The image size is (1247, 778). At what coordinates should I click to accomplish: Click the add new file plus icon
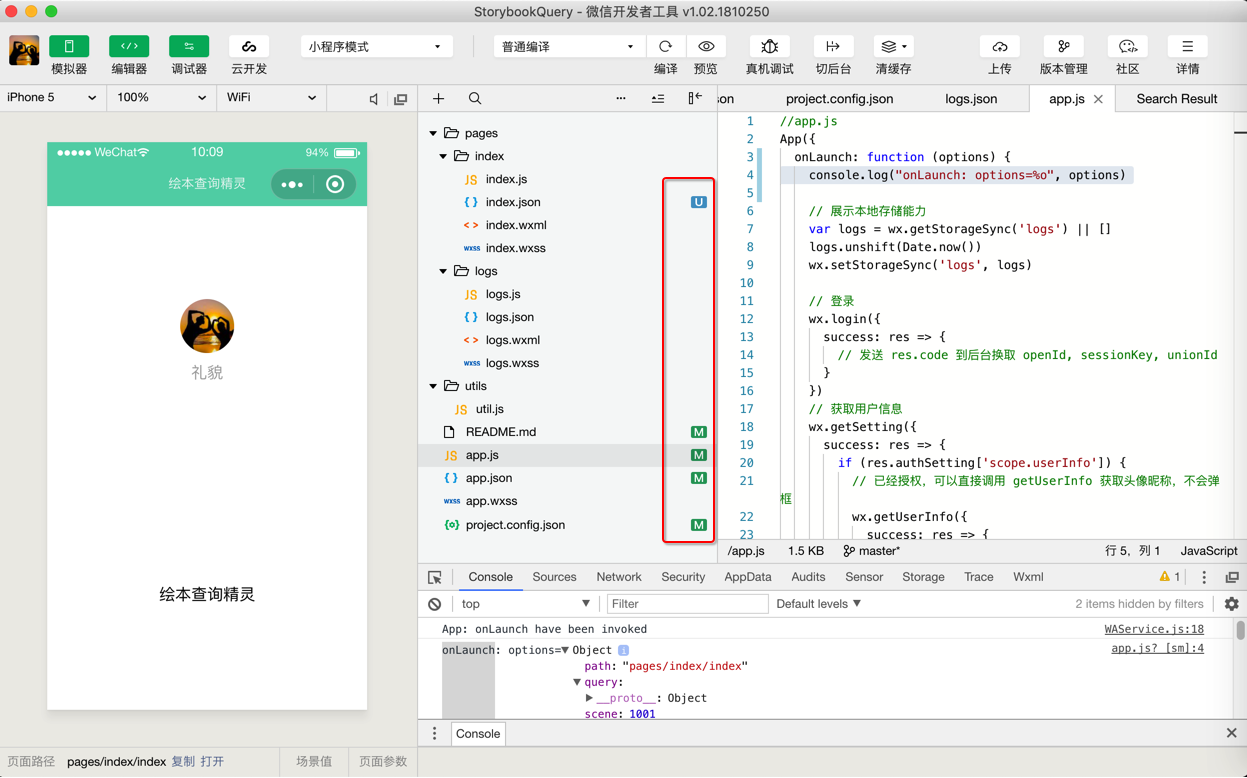tap(438, 99)
